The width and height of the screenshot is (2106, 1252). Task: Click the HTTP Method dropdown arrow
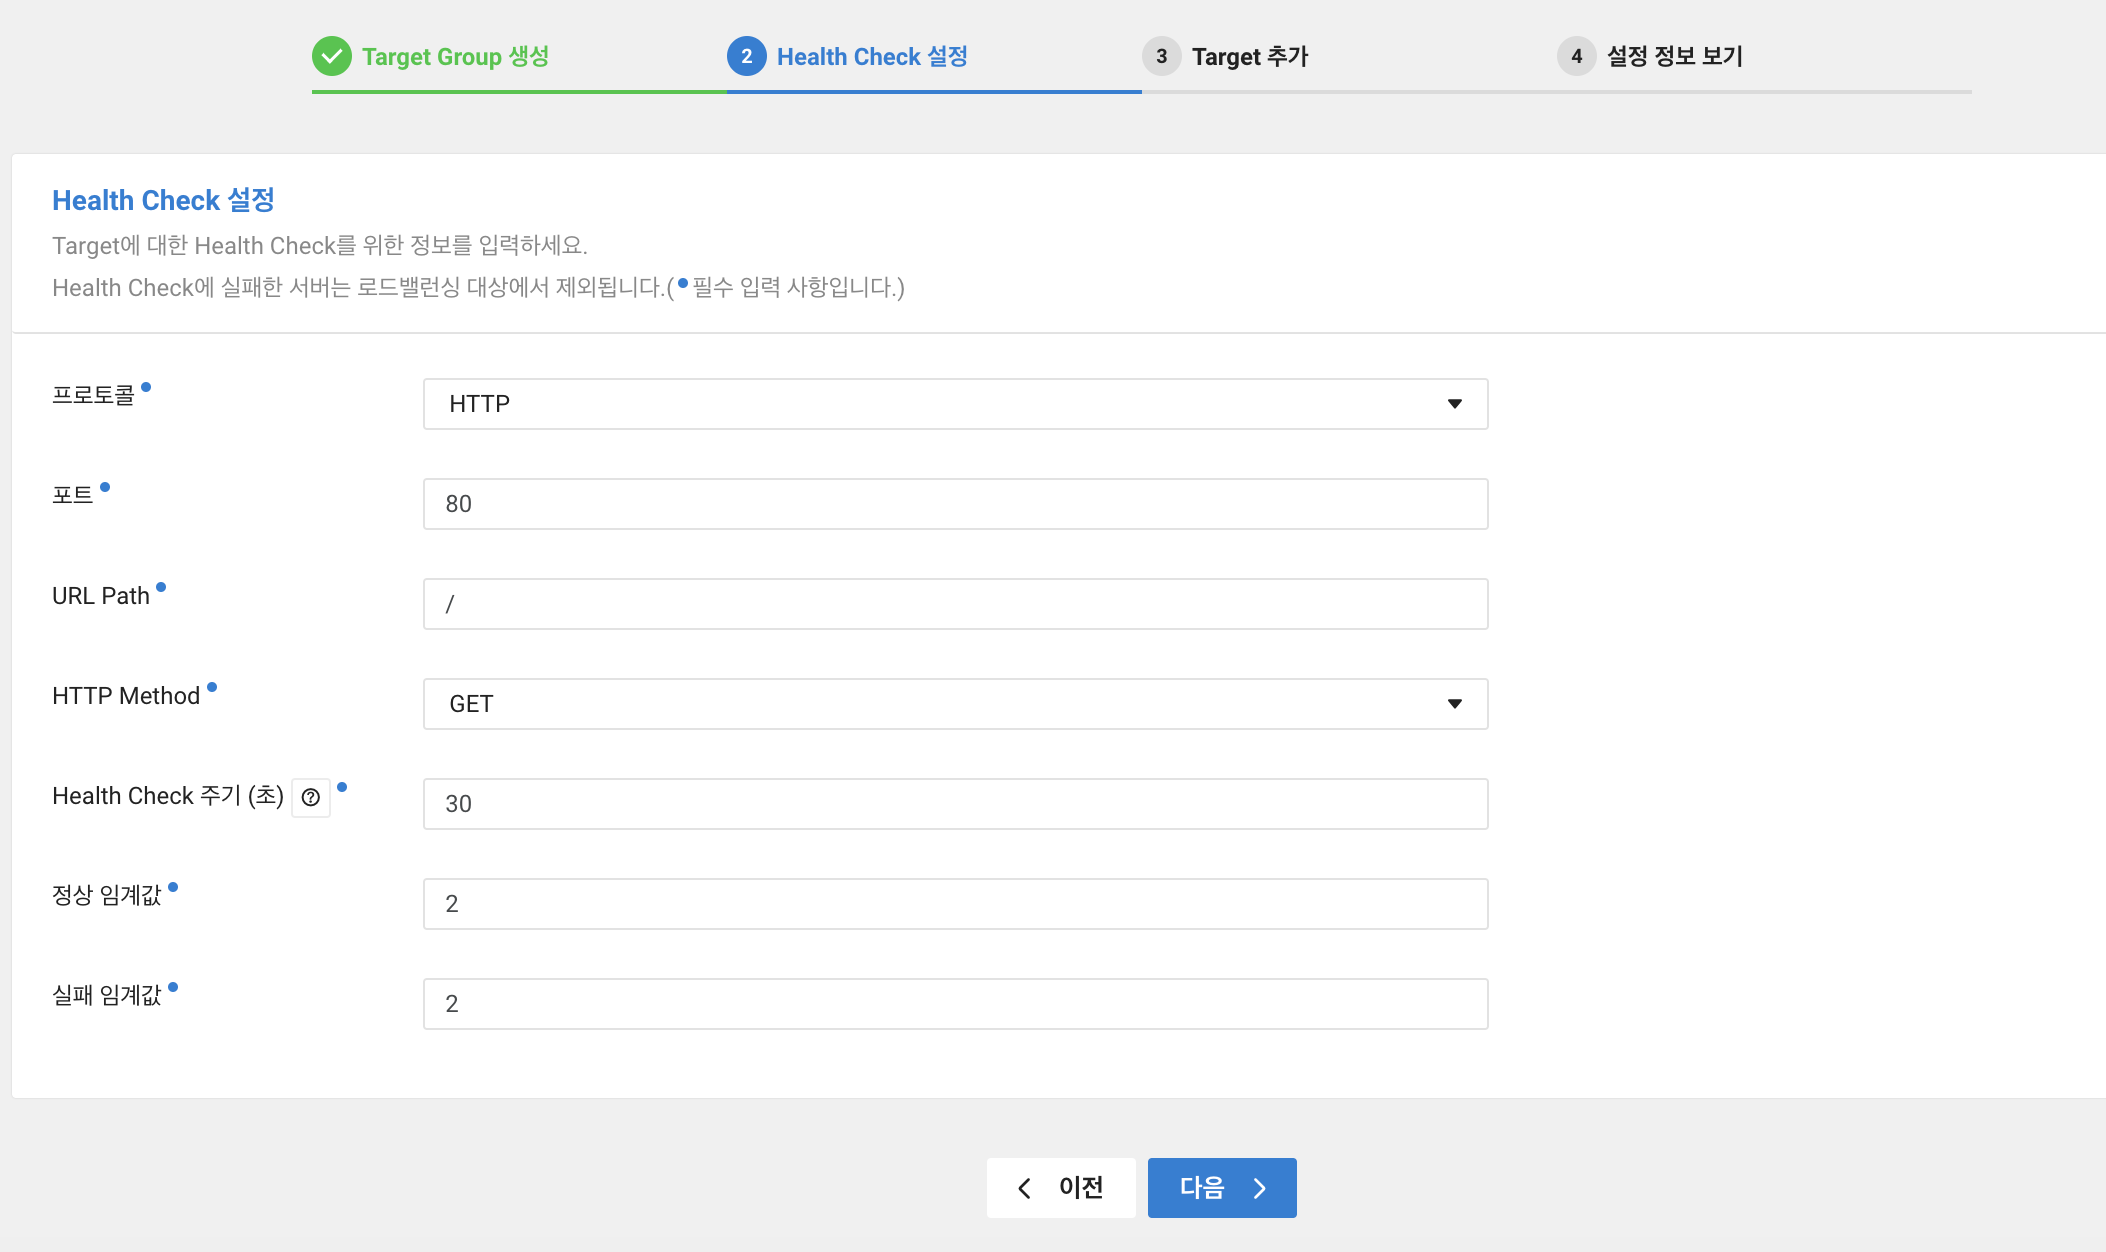click(x=1455, y=704)
